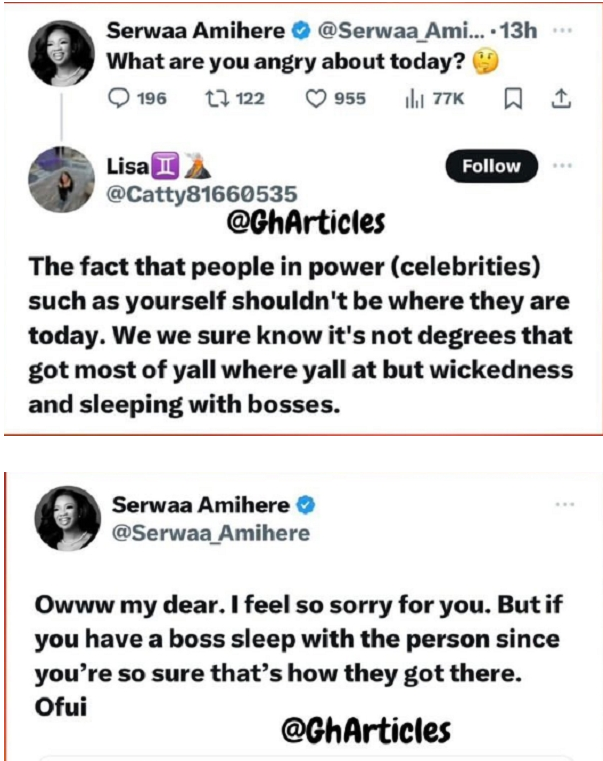Share the top tweet using the share icon
The height and width of the screenshot is (761, 603).
click(561, 98)
